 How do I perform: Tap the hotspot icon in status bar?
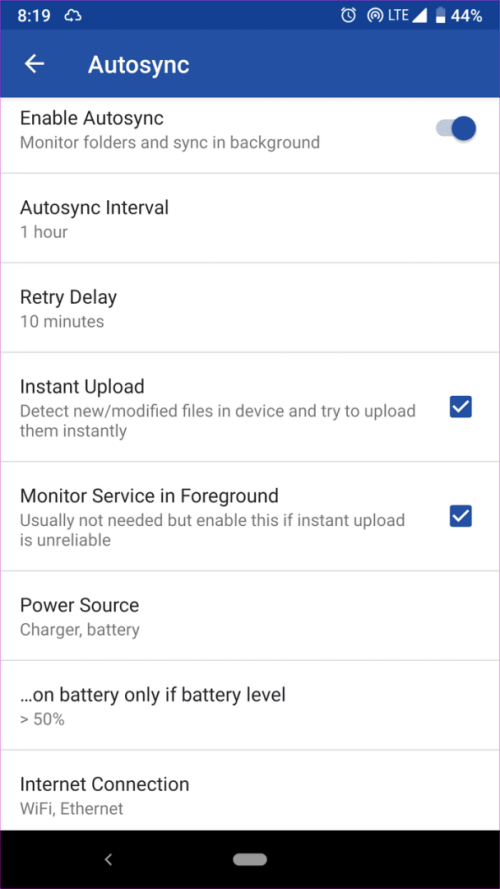[x=374, y=16]
